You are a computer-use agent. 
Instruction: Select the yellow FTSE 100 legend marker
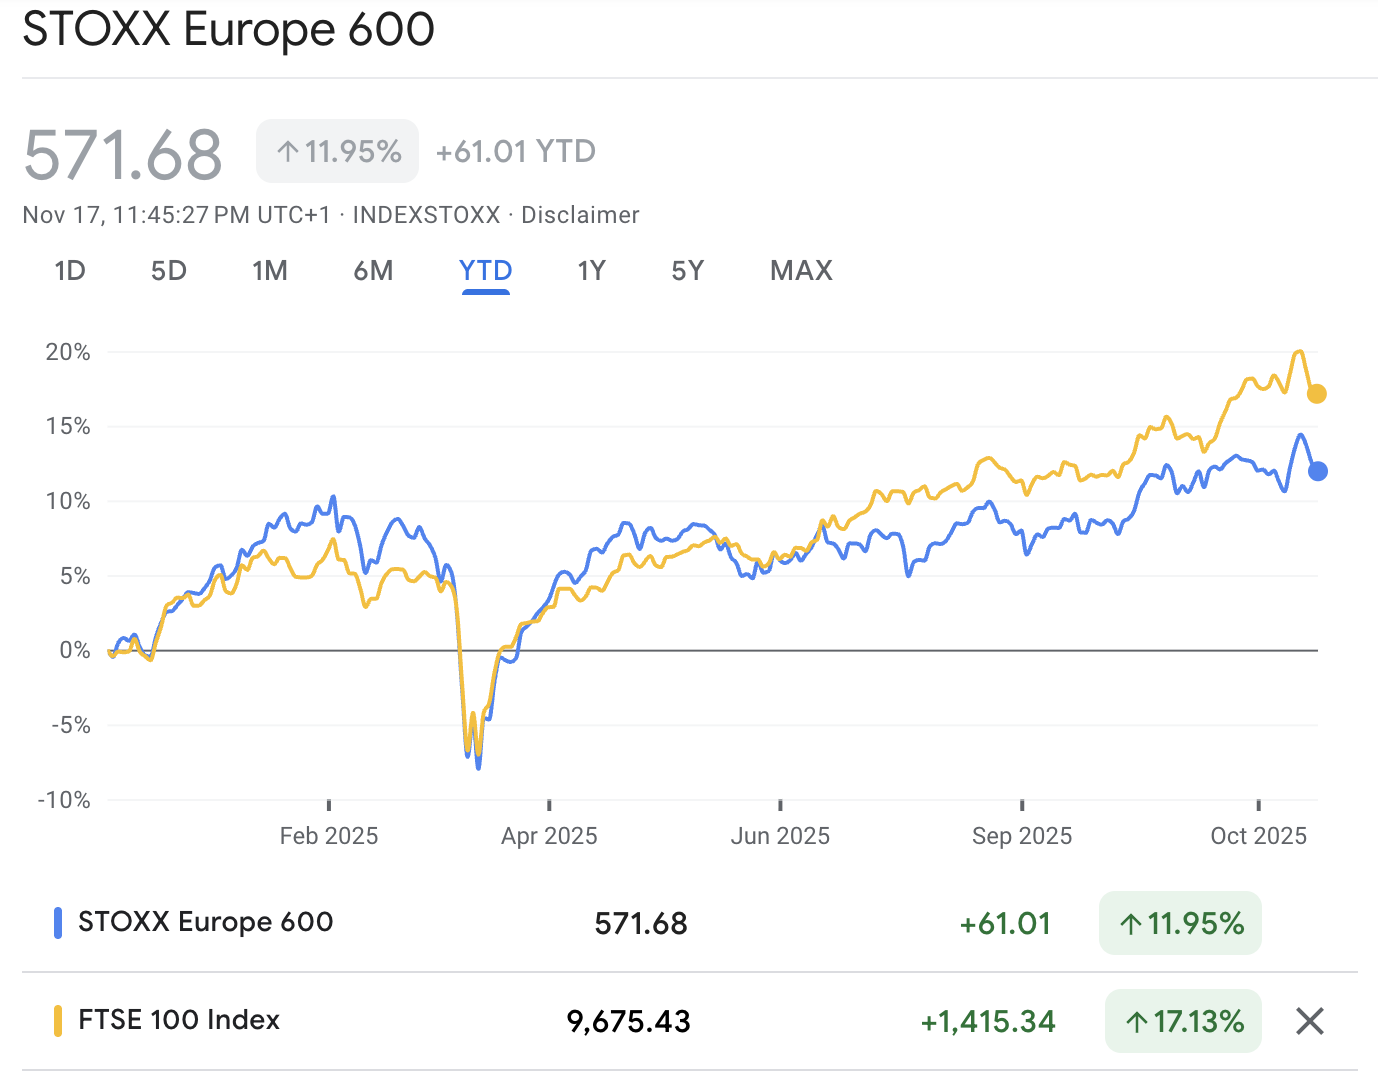[57, 1020]
